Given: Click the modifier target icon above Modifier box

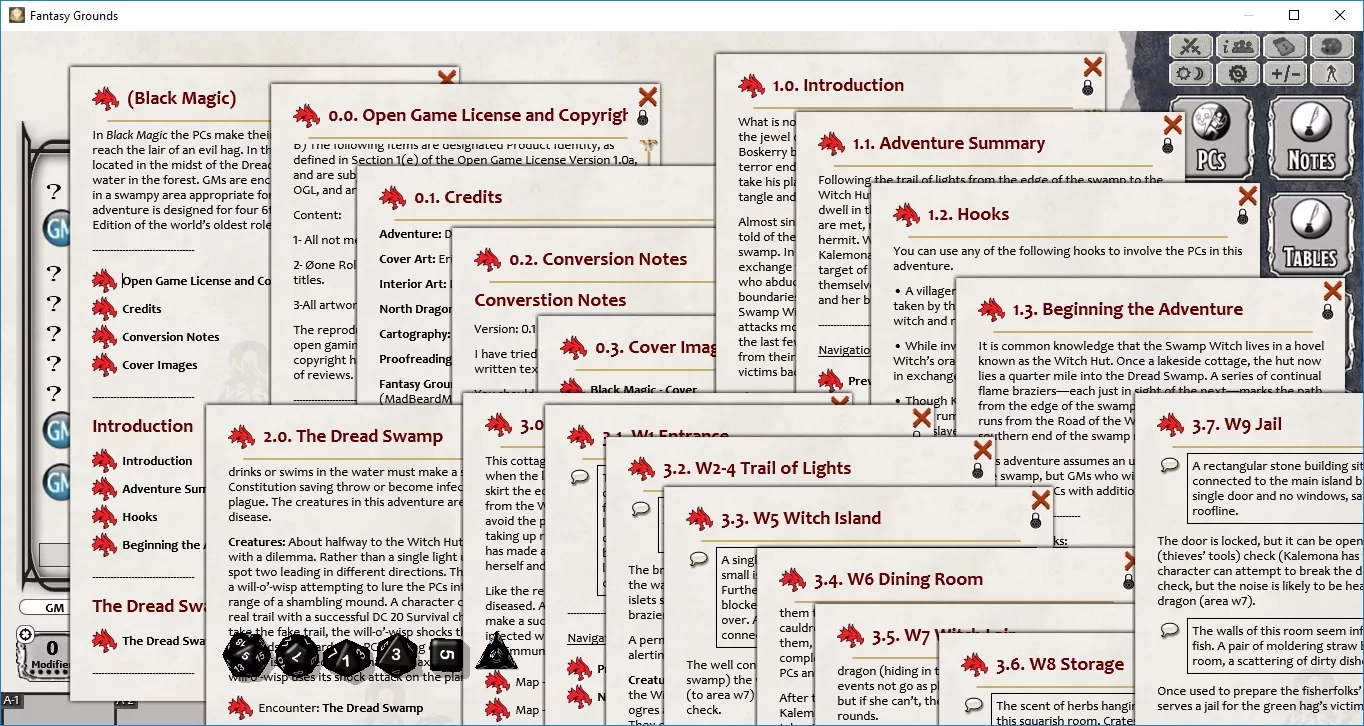Looking at the screenshot, I should [x=26, y=633].
